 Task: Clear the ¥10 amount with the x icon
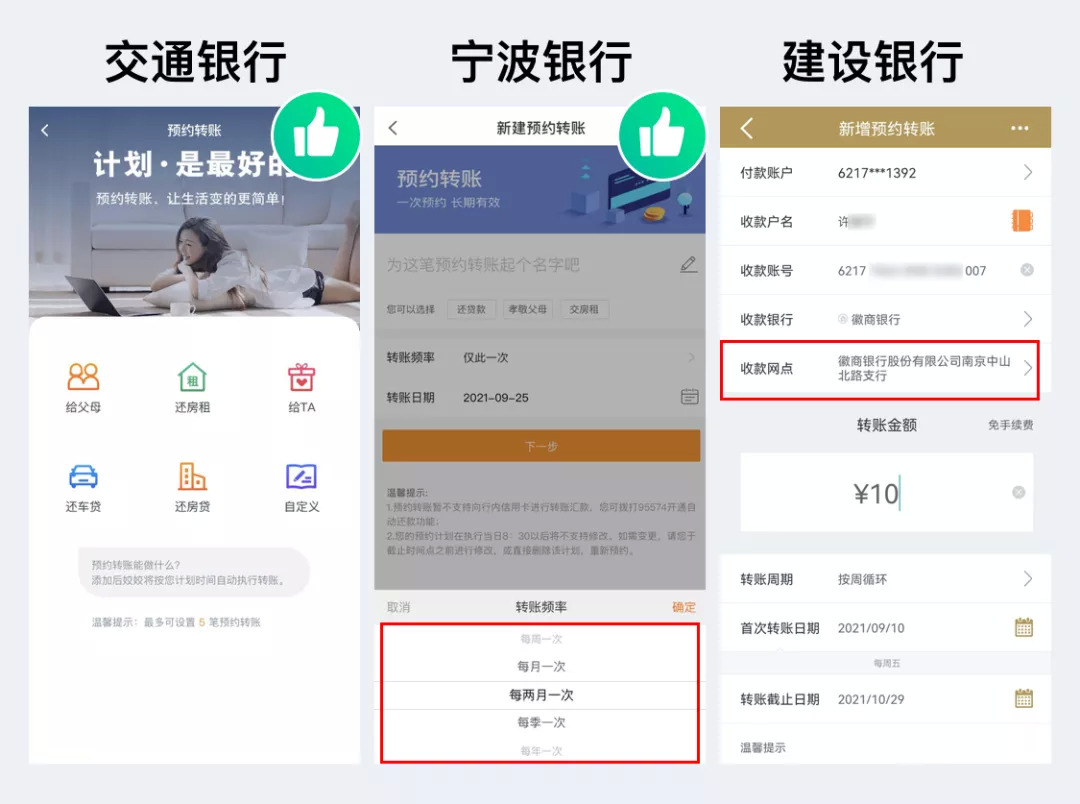point(1019,492)
